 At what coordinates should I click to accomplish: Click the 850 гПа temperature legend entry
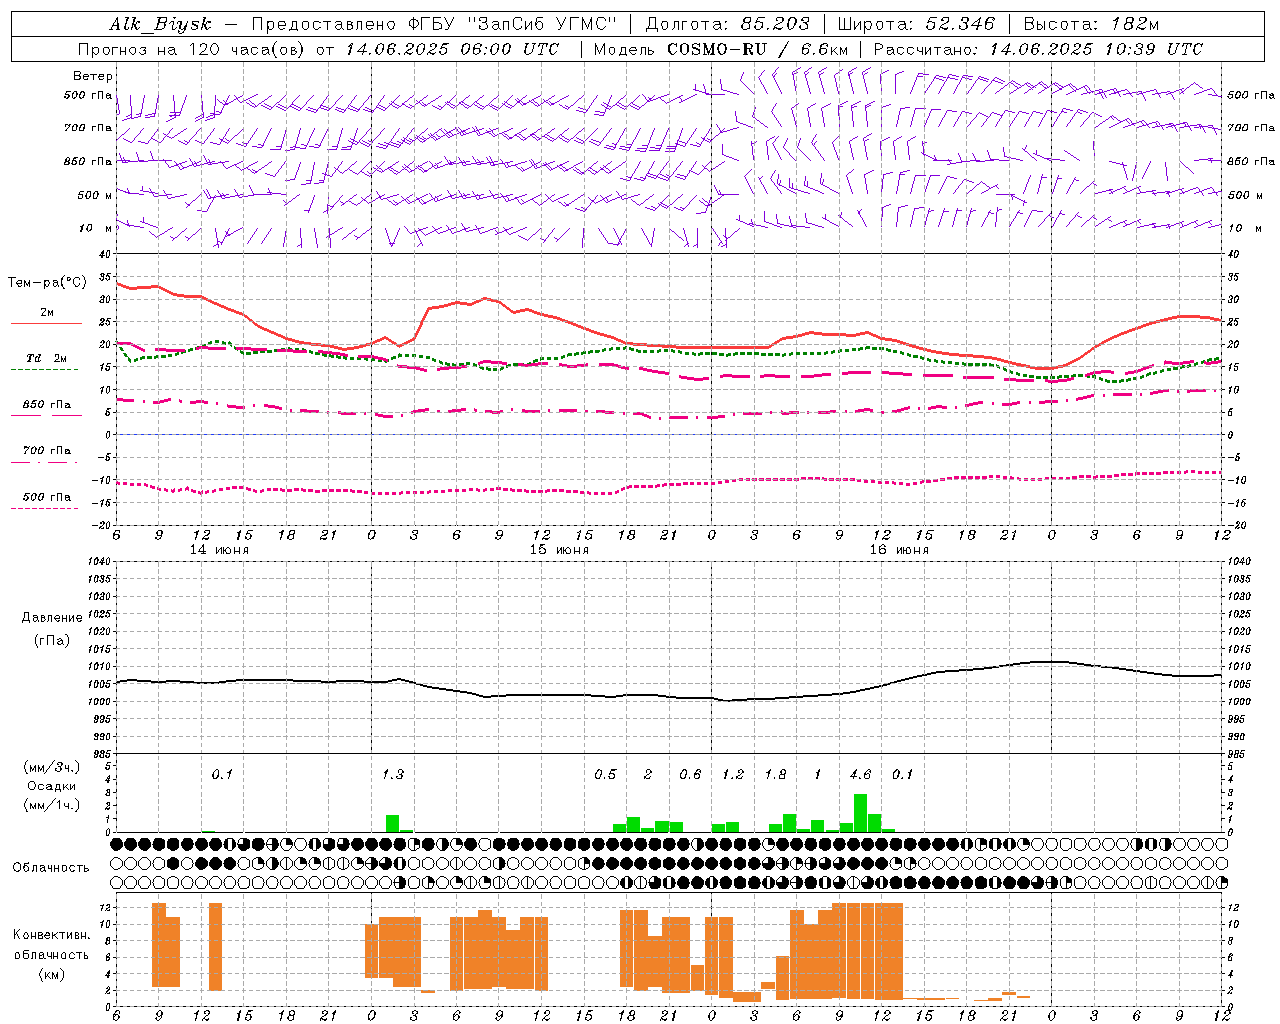pyautogui.click(x=47, y=404)
